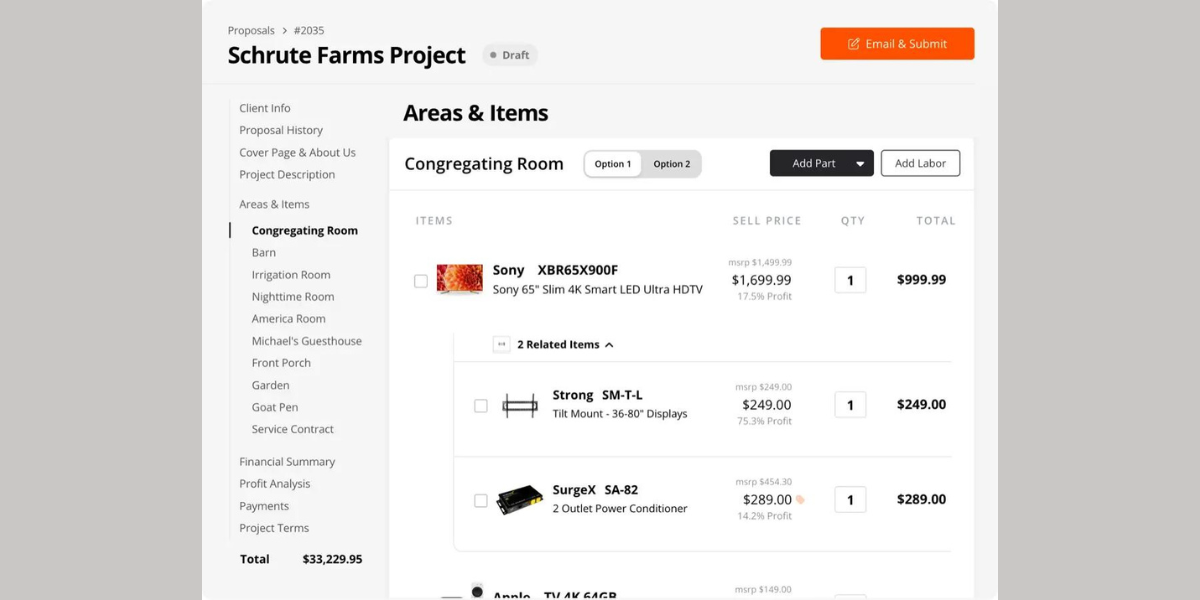Select Michael's Guesthouse area
The image size is (1200, 600).
(307, 340)
